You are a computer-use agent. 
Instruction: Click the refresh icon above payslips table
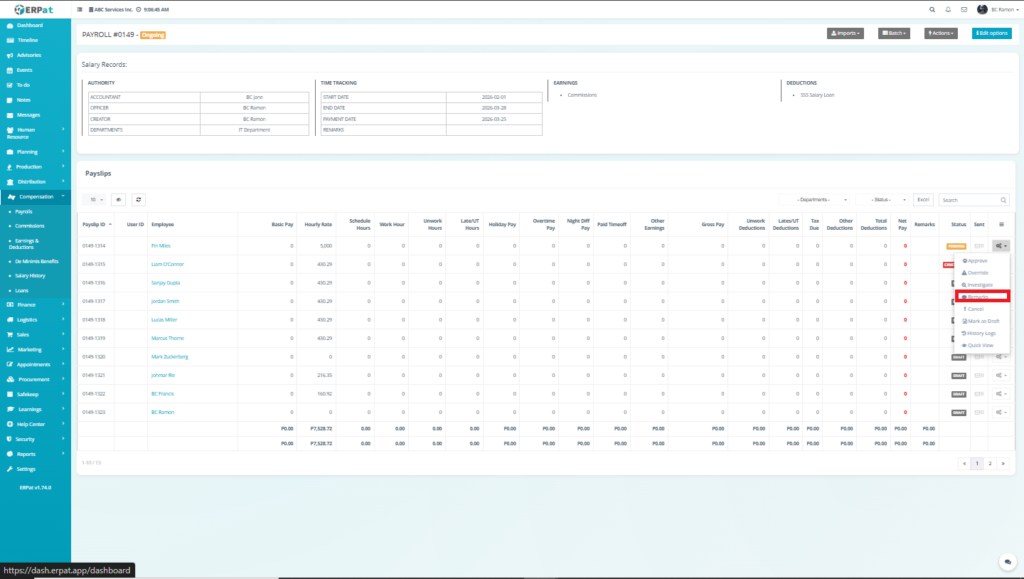click(139, 200)
